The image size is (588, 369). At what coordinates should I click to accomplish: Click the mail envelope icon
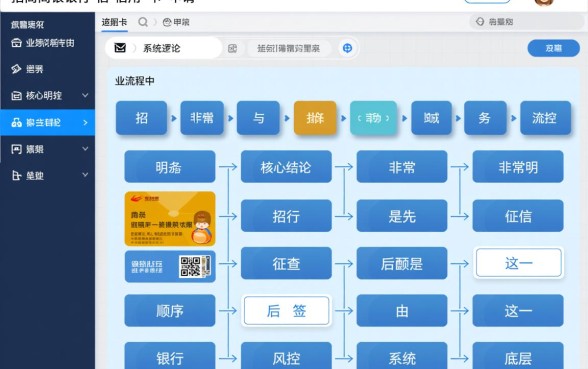120,48
